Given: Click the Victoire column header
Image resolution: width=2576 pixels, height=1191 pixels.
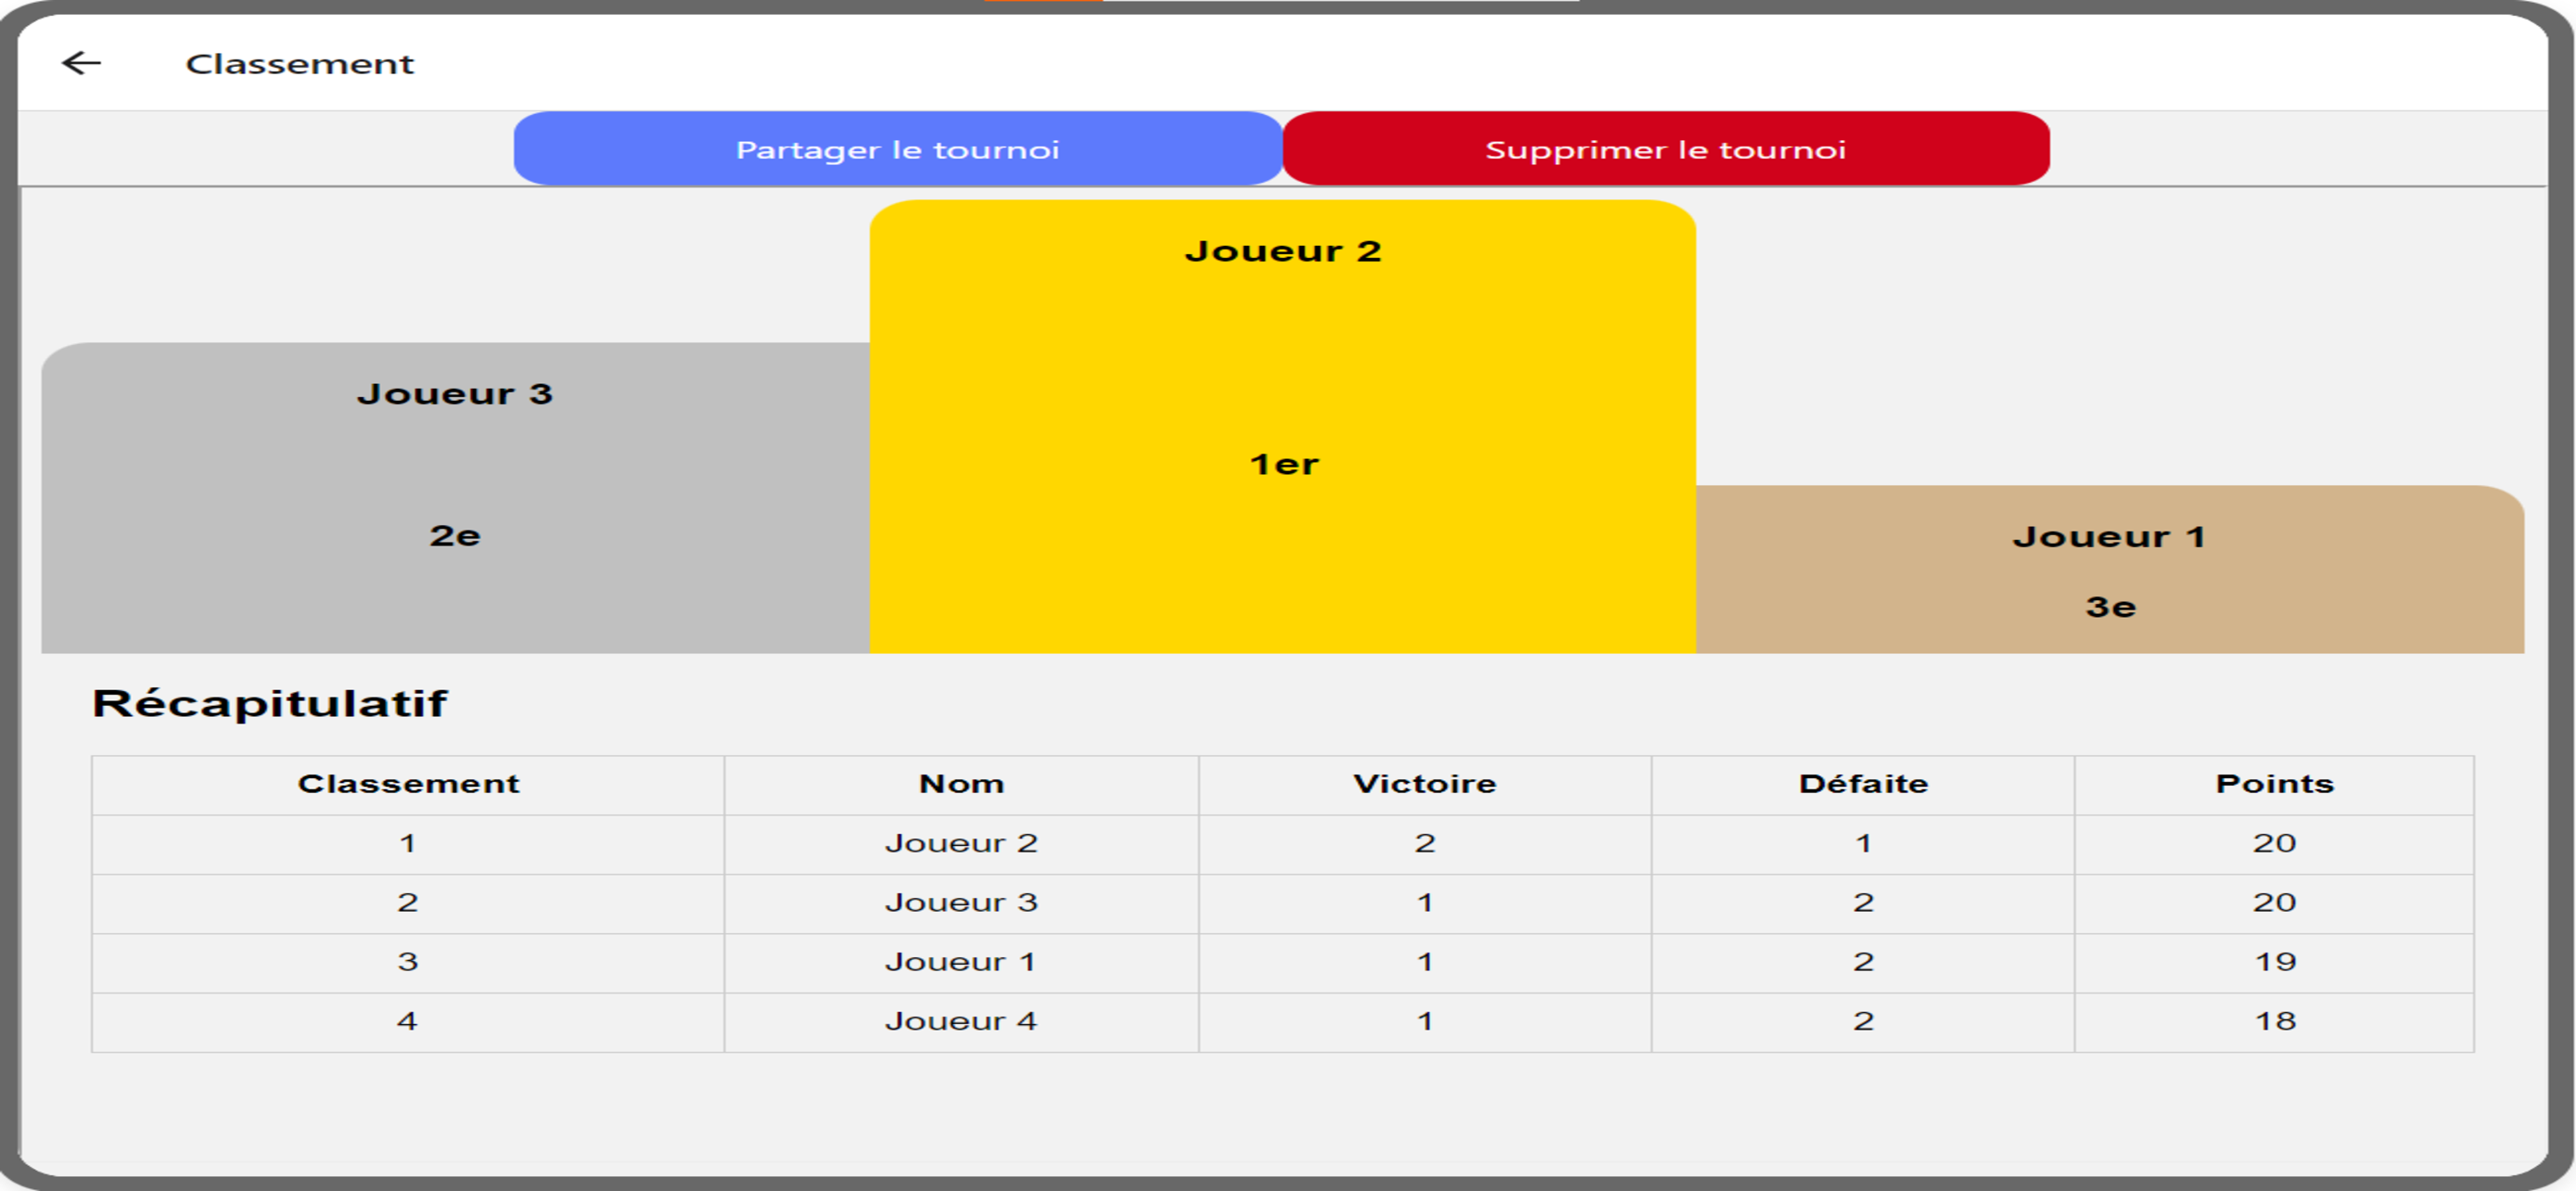Looking at the screenshot, I should coord(1425,785).
